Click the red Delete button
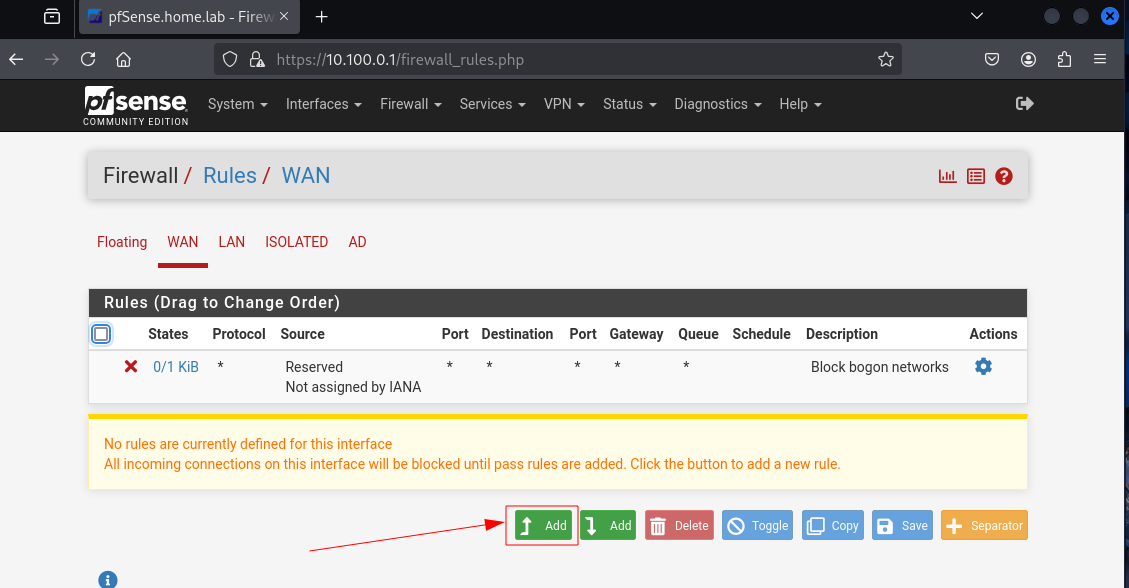The height and width of the screenshot is (588, 1129). 679,525
